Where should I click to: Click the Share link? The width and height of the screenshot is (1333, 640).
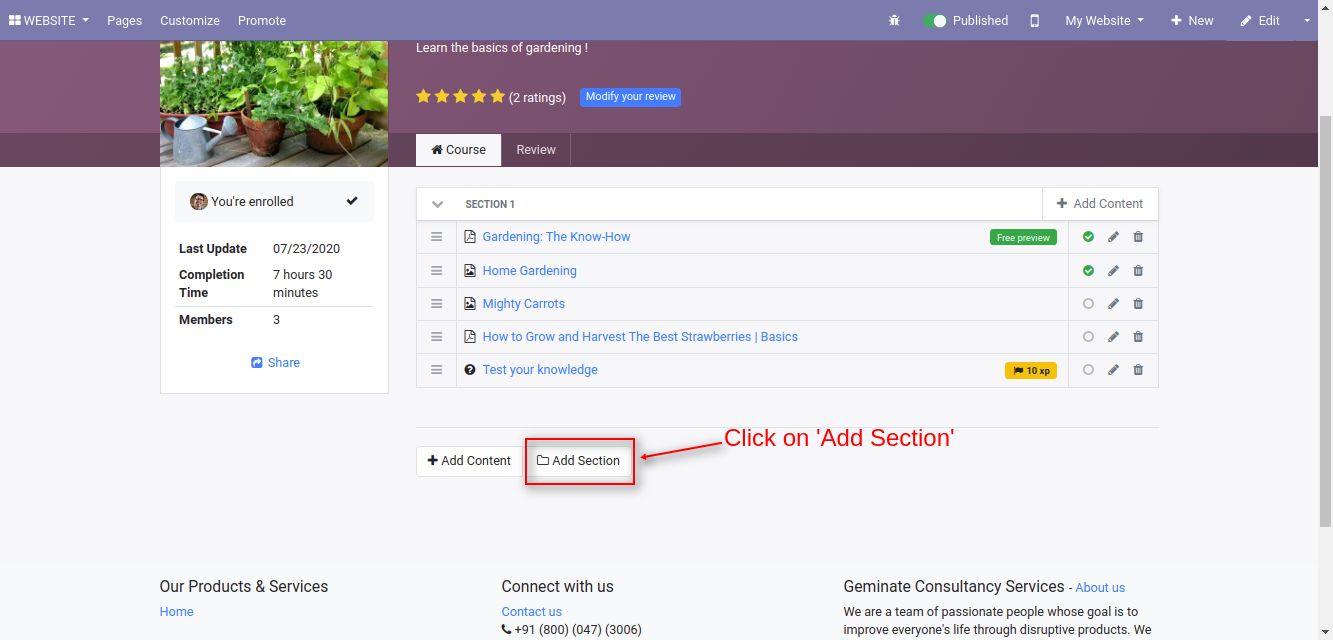tap(275, 363)
